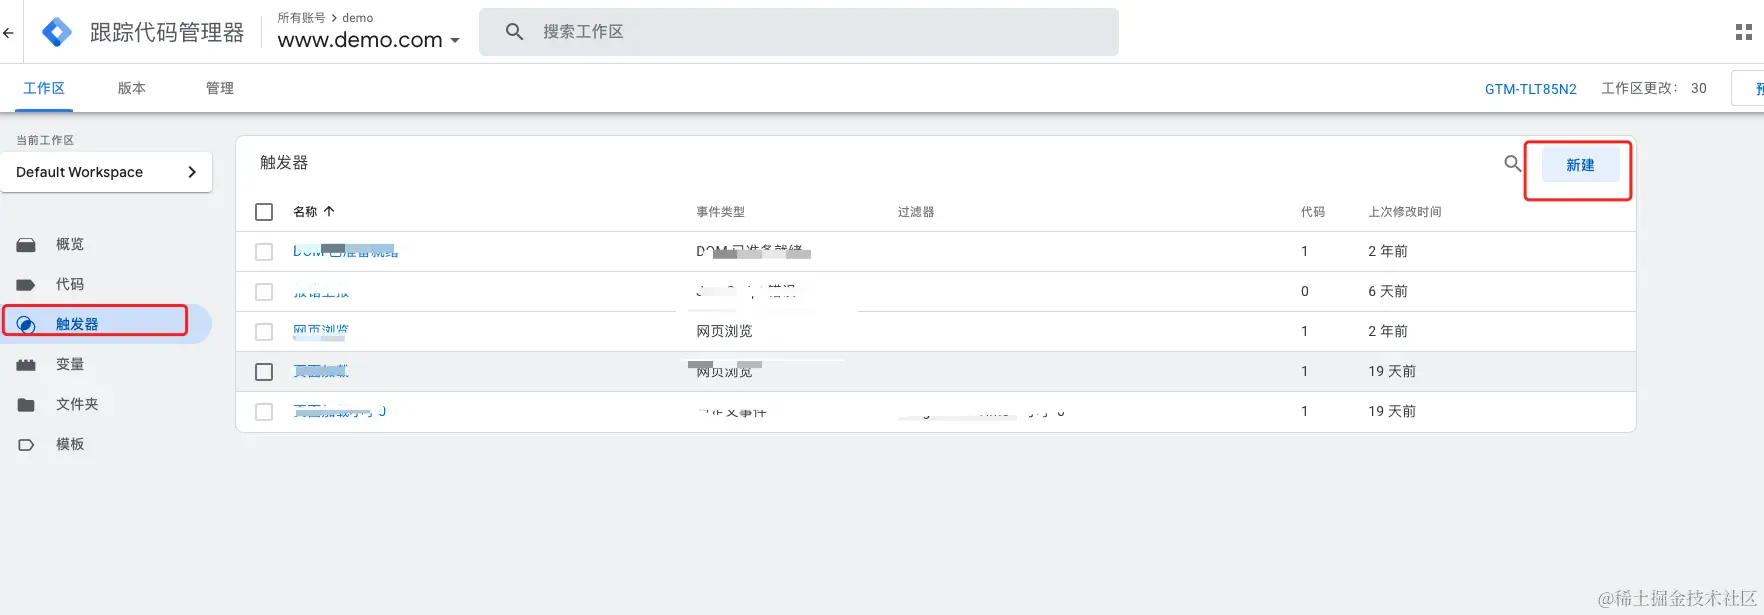The image size is (1764, 615).
Task: Open the last trigger name link
Action: click(x=340, y=411)
